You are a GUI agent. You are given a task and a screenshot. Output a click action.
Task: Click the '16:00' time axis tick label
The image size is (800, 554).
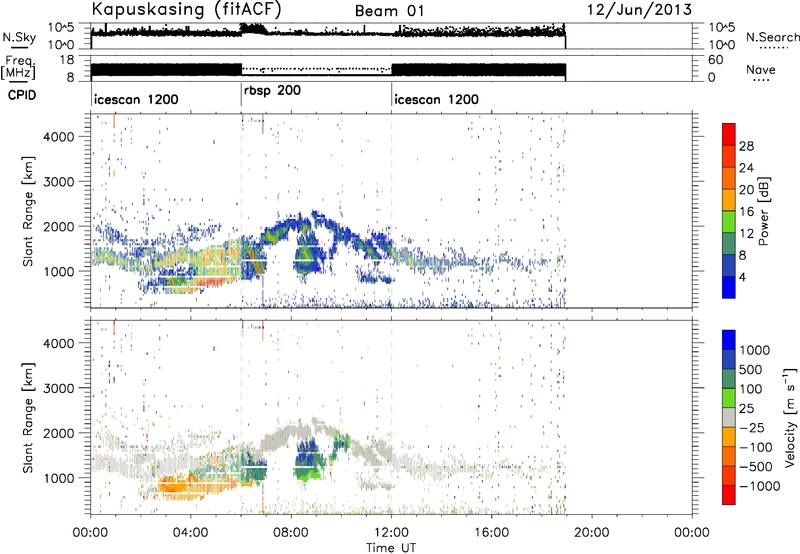[x=491, y=533]
